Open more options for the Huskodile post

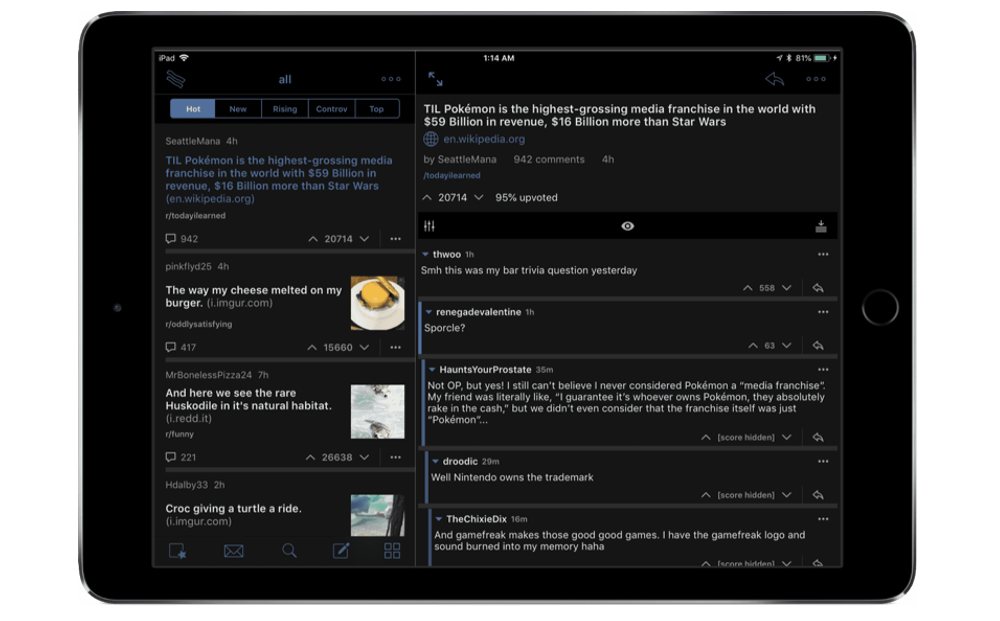tap(395, 457)
